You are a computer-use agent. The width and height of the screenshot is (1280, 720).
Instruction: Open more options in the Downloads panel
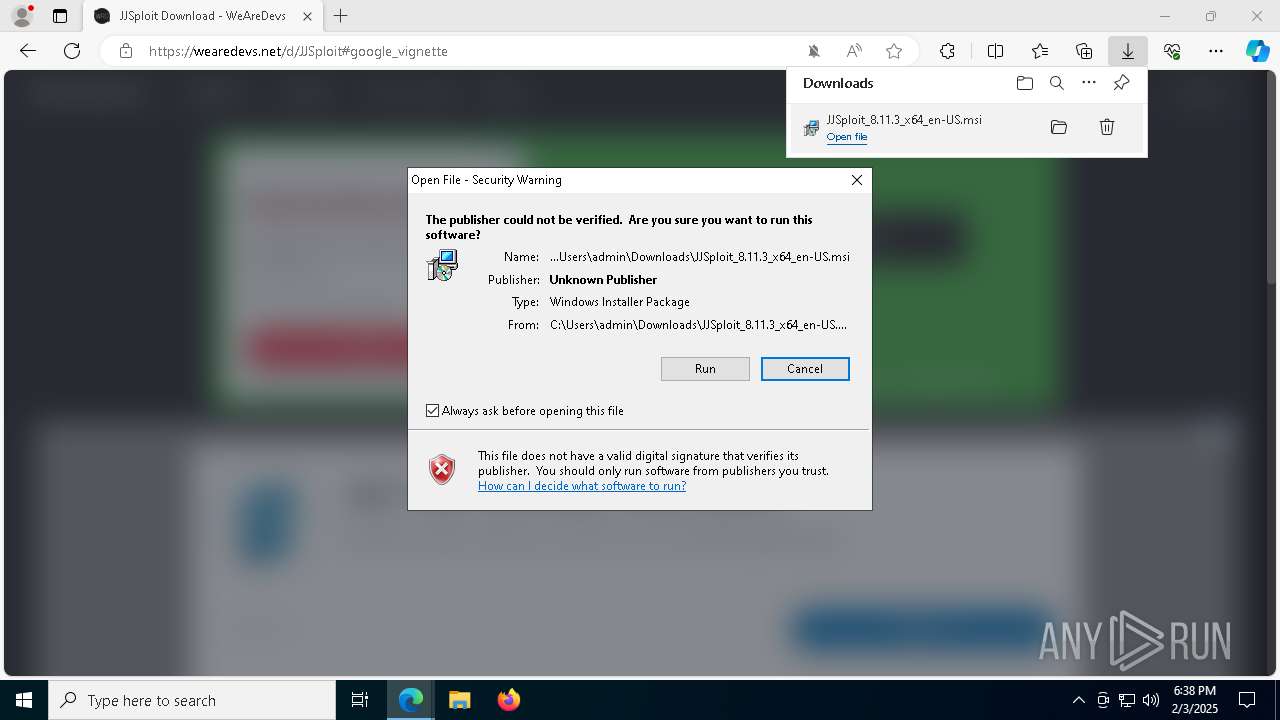point(1089,83)
